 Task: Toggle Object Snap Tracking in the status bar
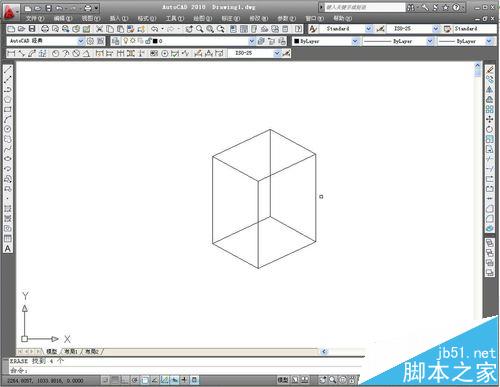point(155,380)
